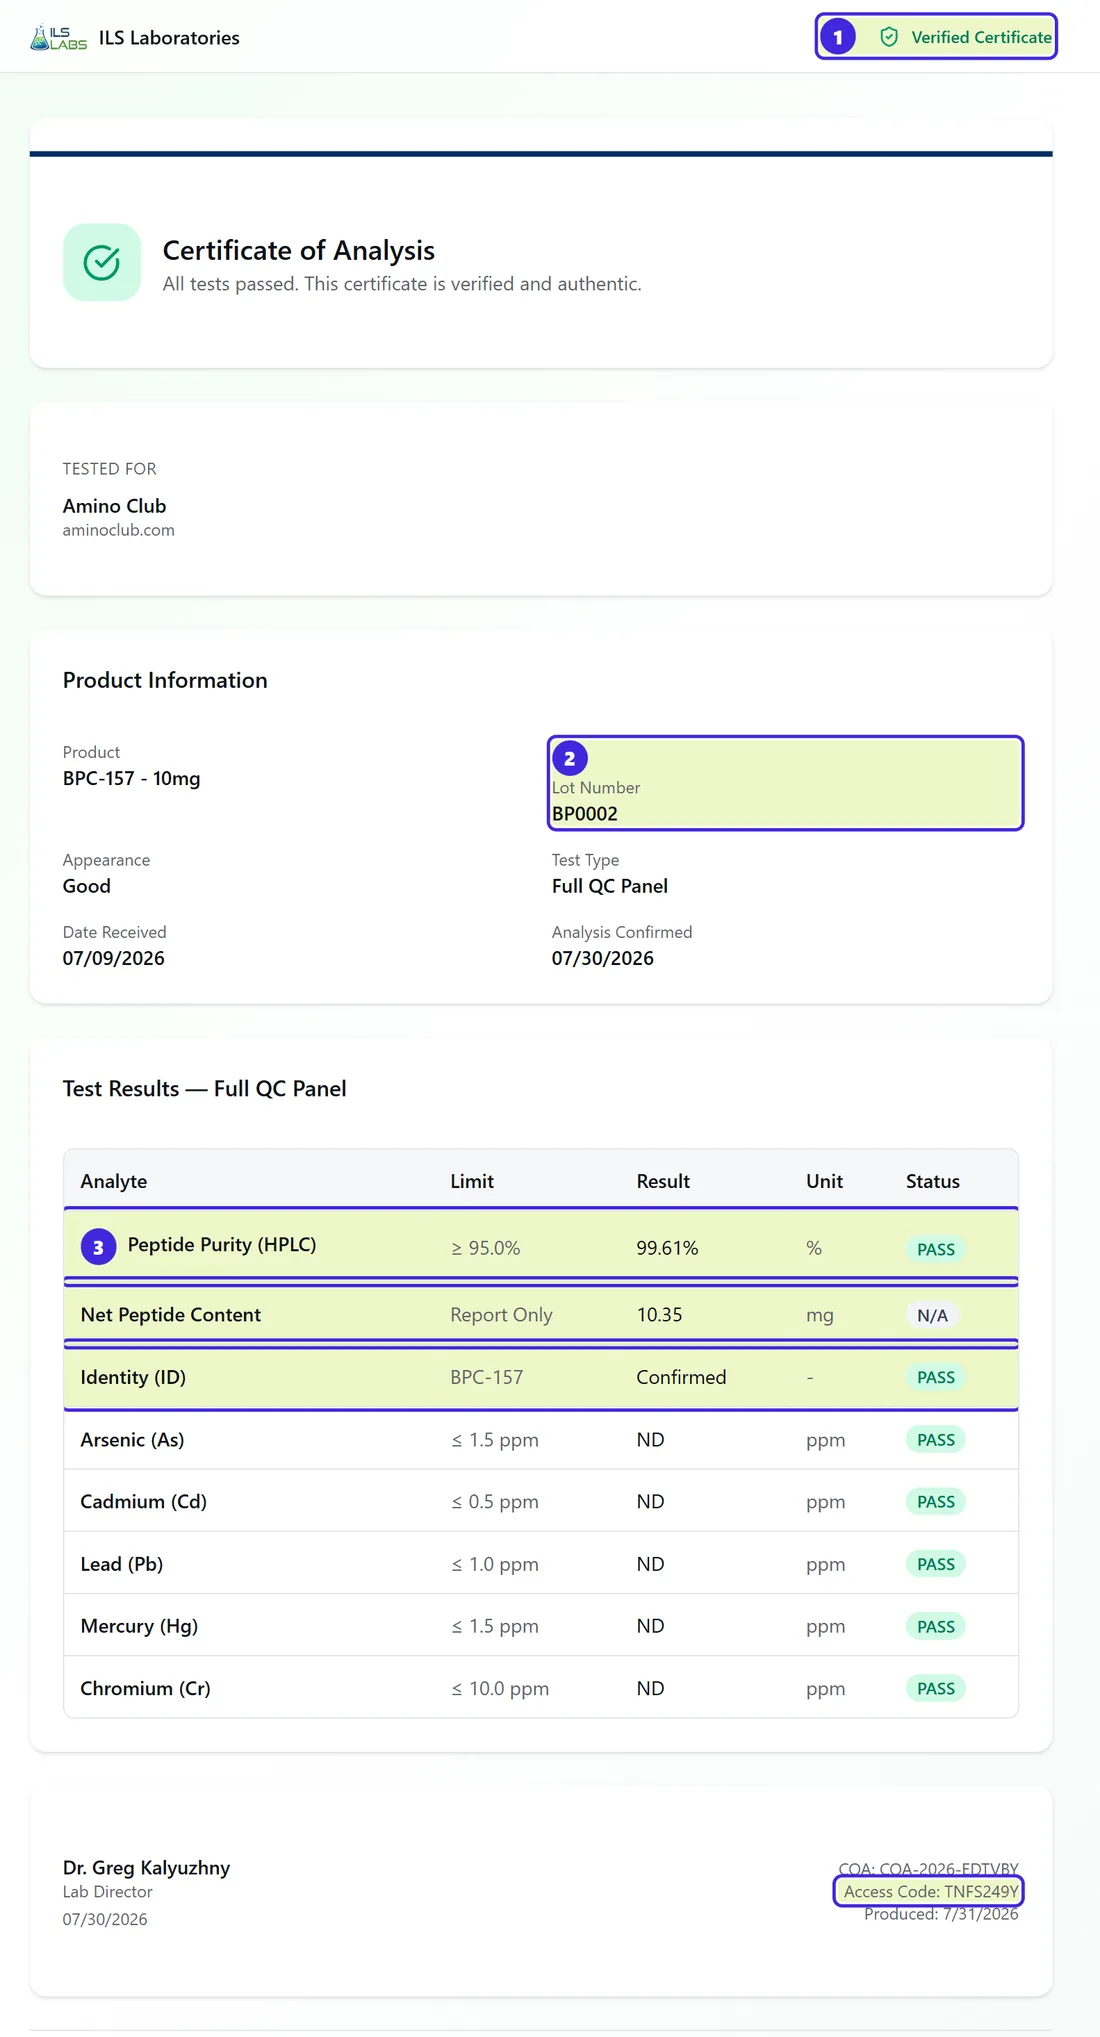Click the Mercury (Hg) row label
The image size is (1100, 2037).
(139, 1626)
